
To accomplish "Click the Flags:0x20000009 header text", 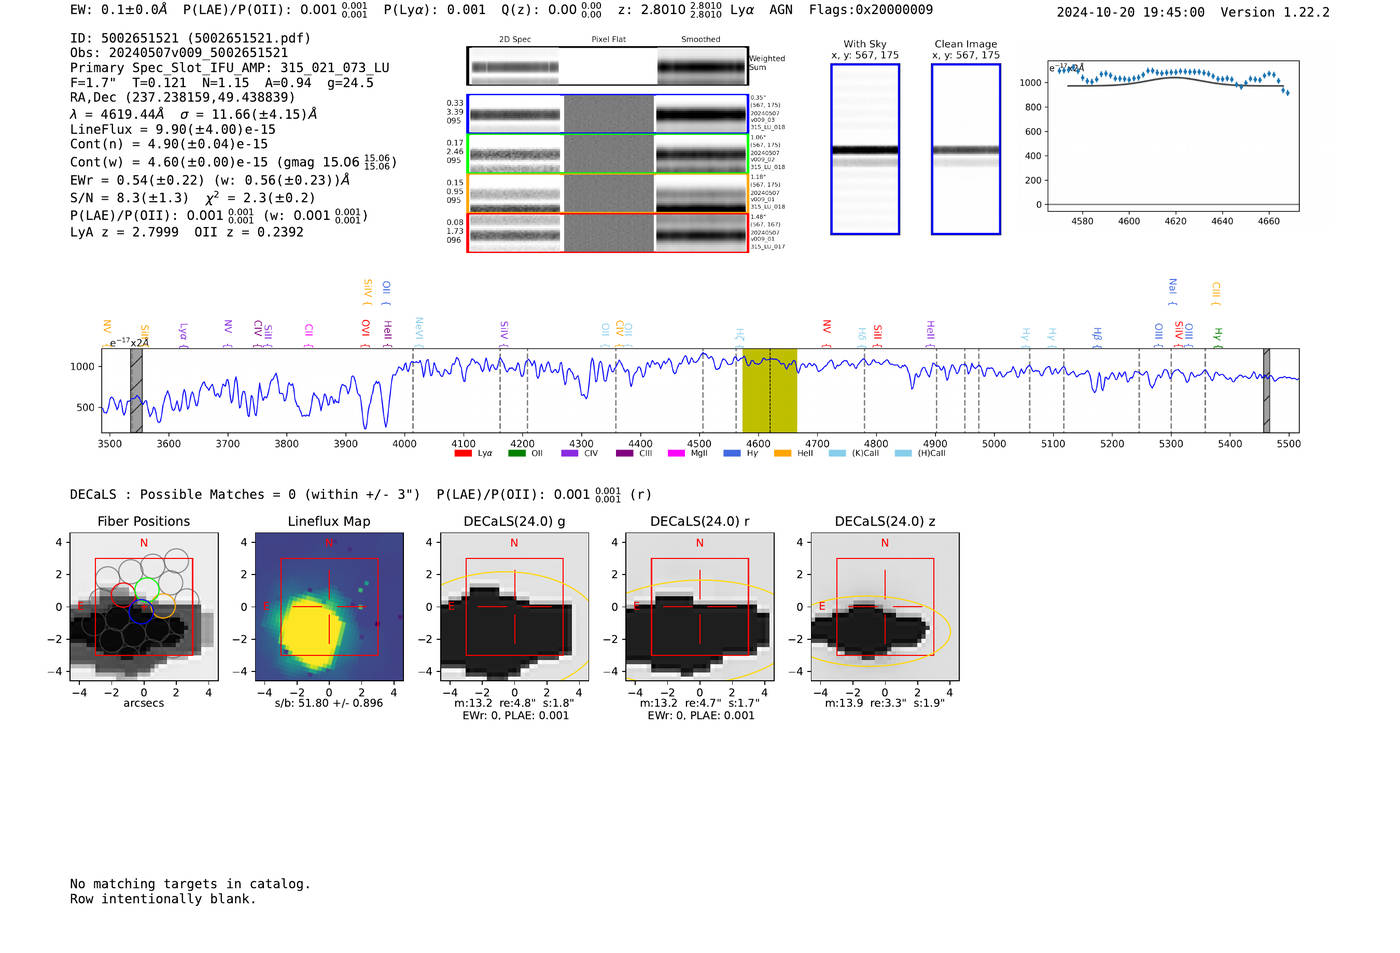I will [x=871, y=9].
